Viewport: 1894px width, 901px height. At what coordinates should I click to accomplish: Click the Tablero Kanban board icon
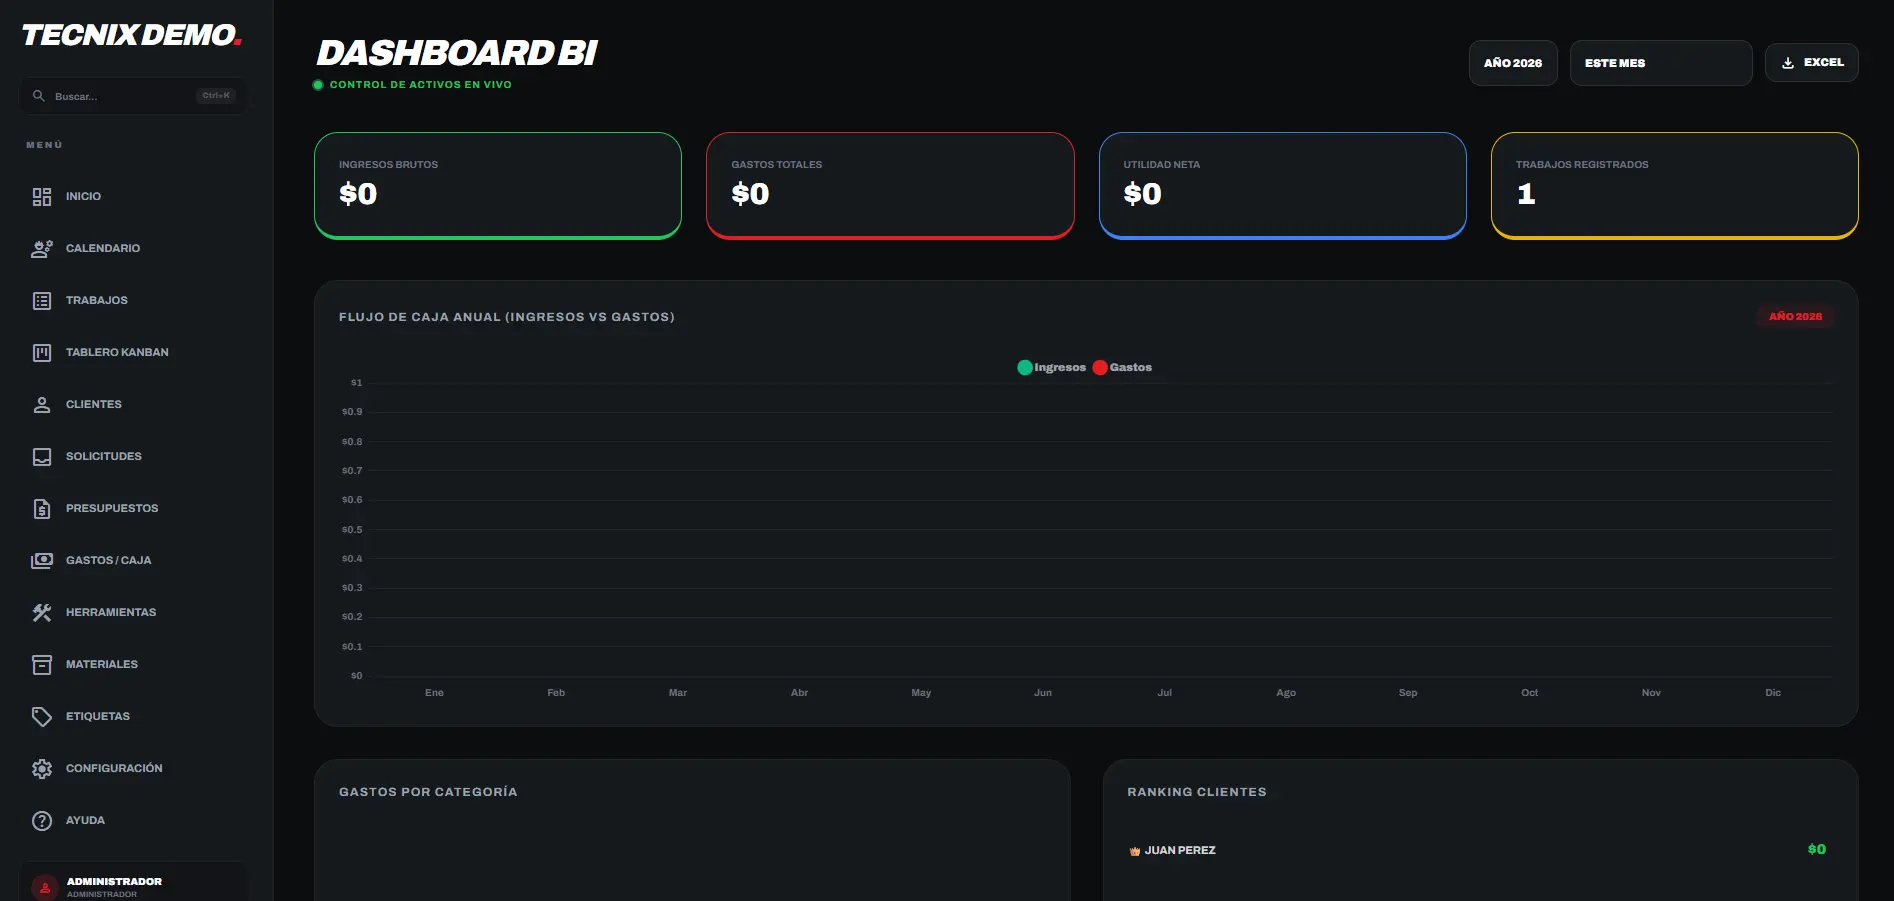click(42, 353)
